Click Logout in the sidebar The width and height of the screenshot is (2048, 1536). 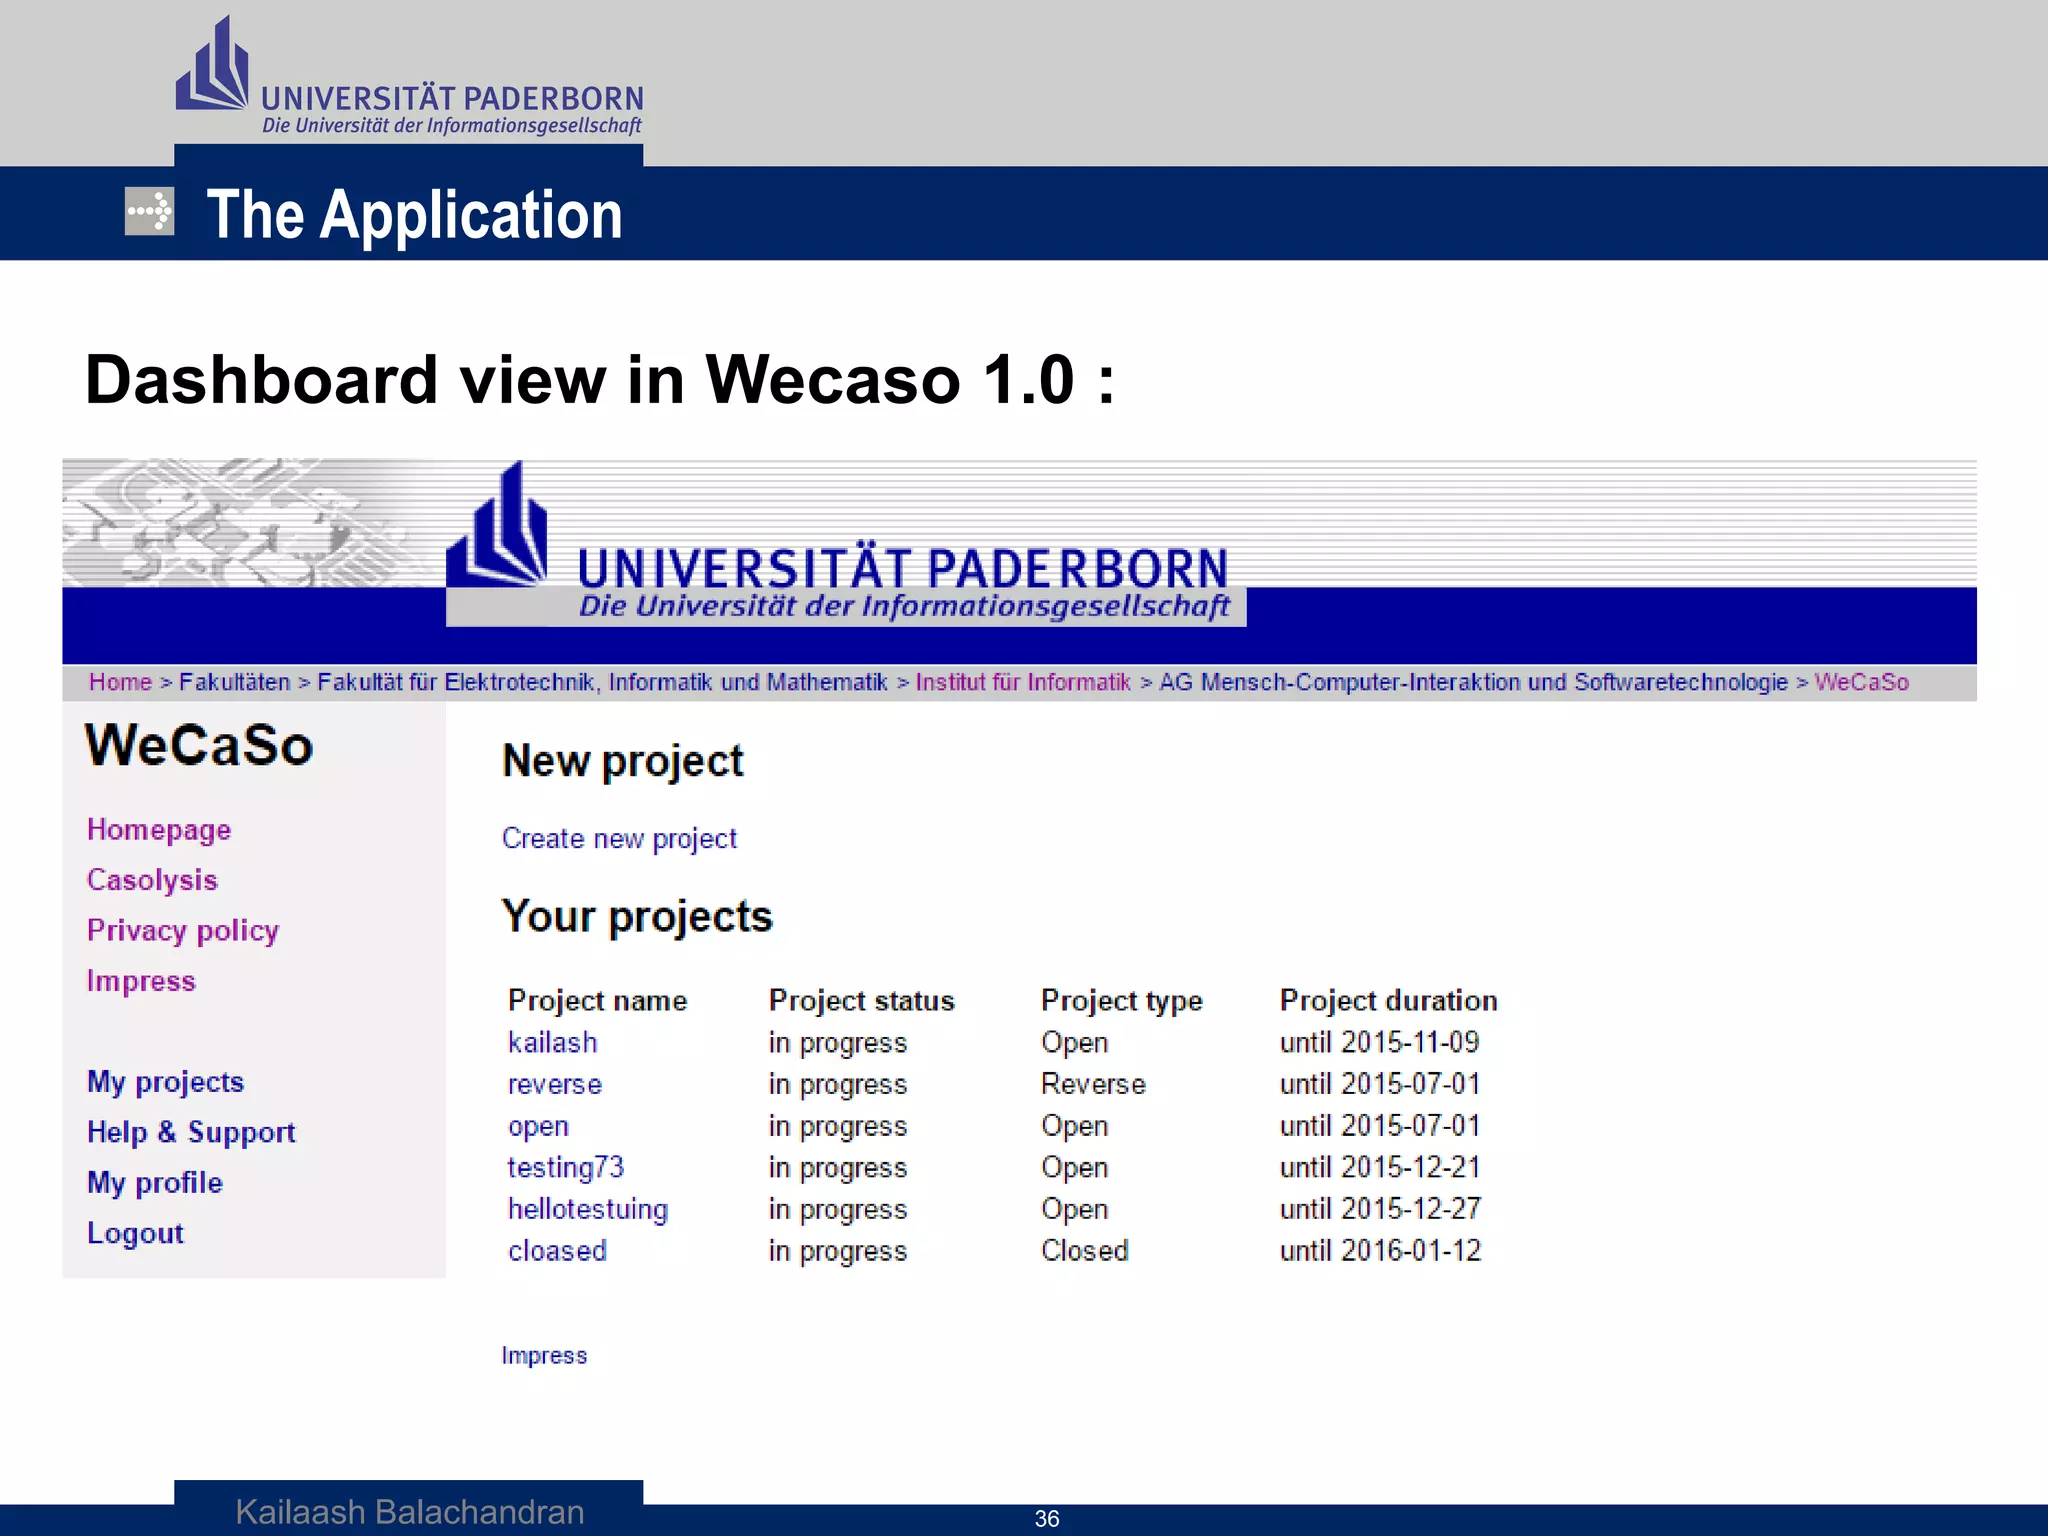pos(135,1234)
